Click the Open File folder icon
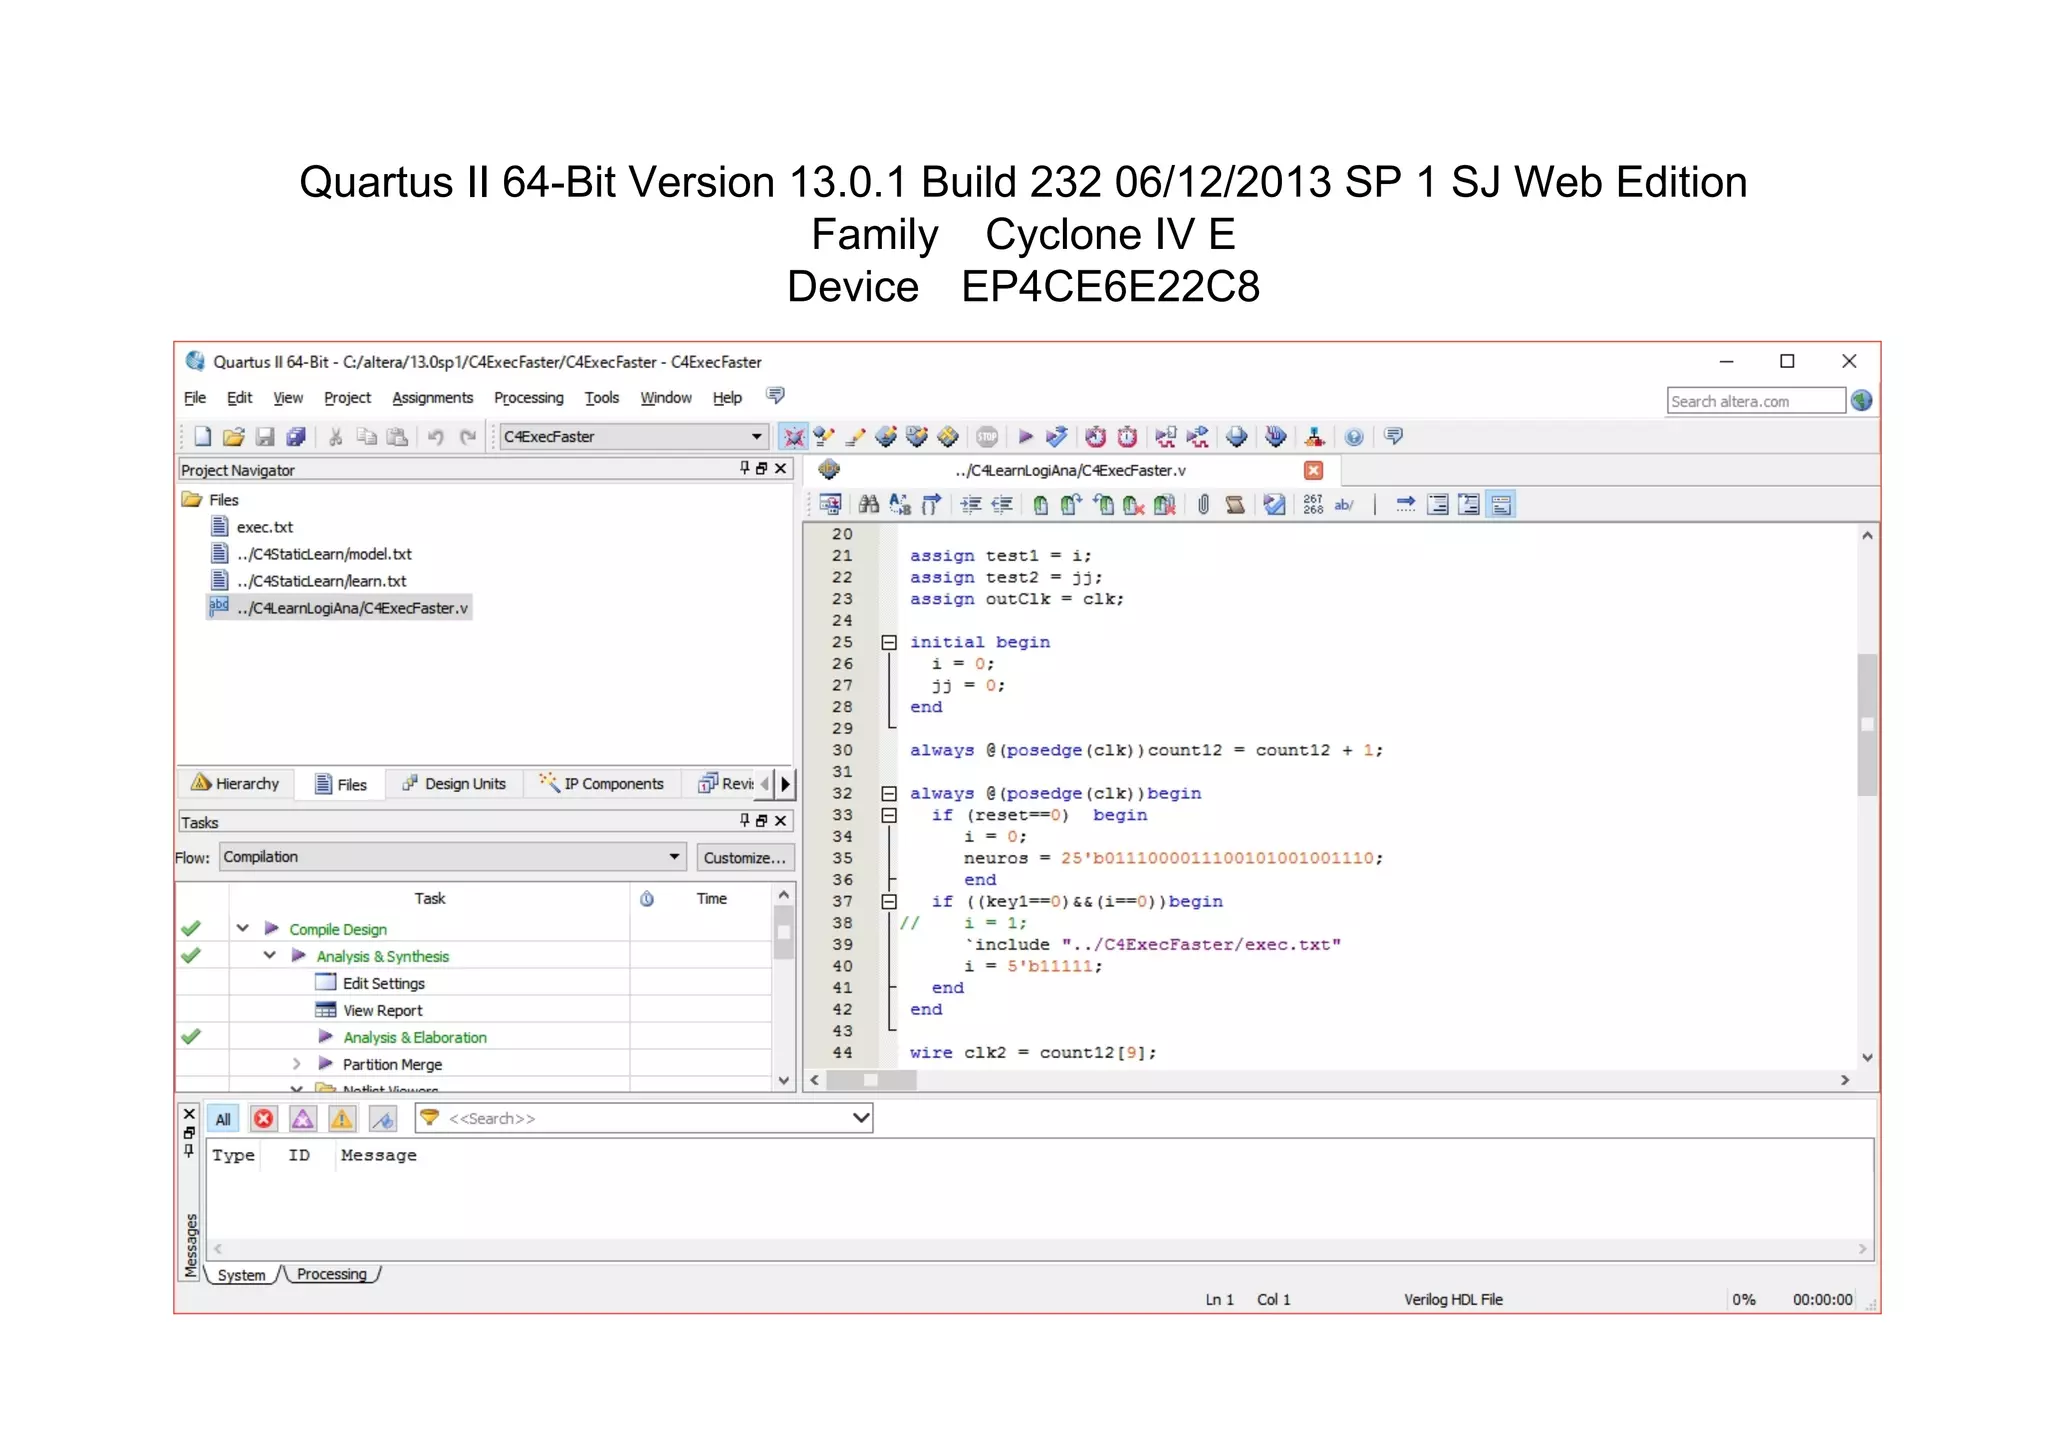 click(x=234, y=436)
